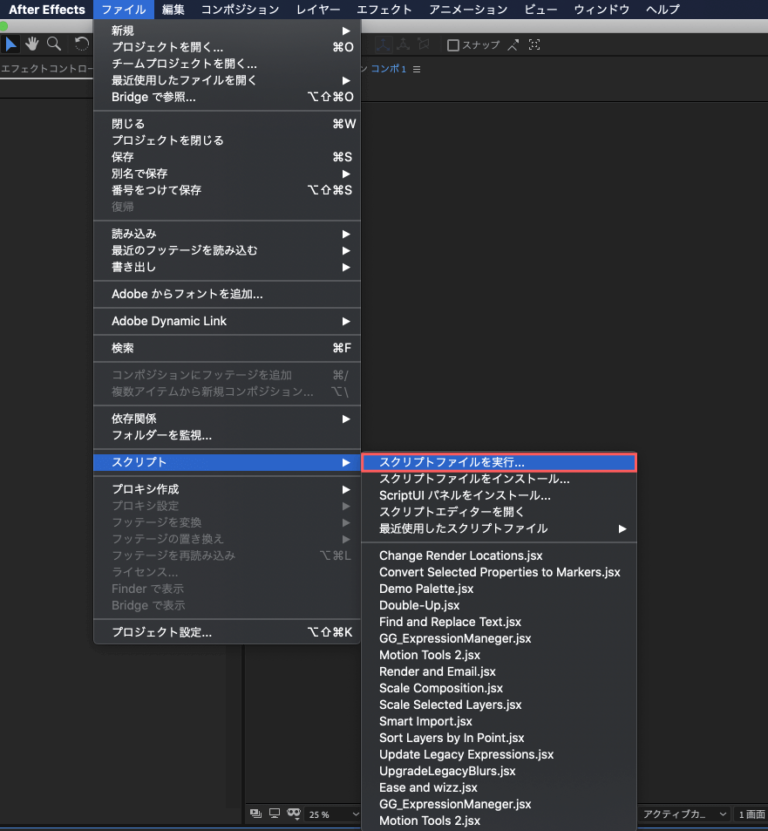This screenshot has height=831, width=768.
Task: Click the monitor icon in the viewer footer
Action: coord(275,814)
